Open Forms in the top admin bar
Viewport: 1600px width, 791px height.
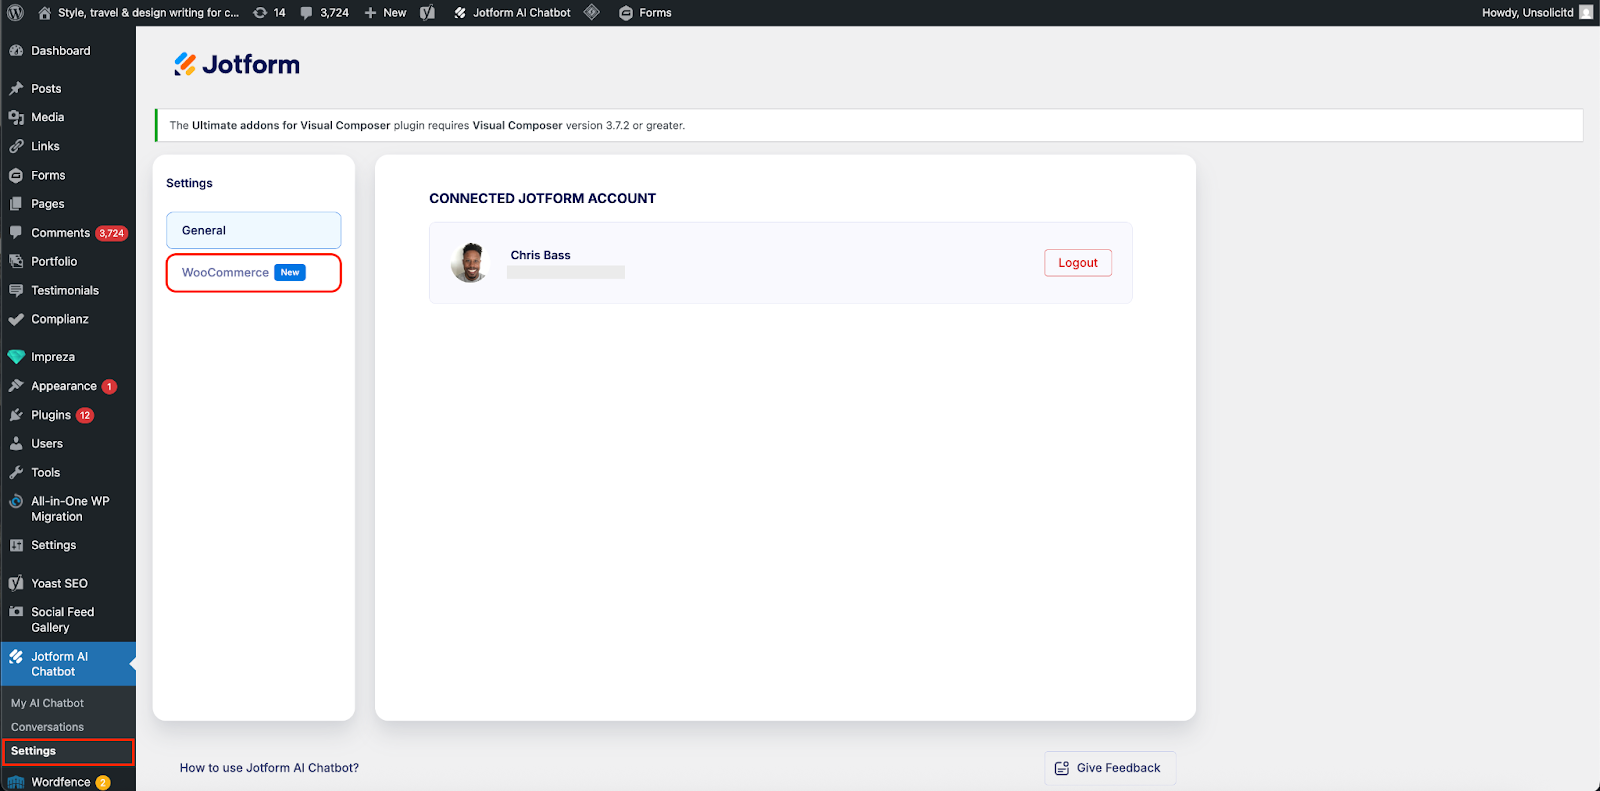click(x=645, y=13)
